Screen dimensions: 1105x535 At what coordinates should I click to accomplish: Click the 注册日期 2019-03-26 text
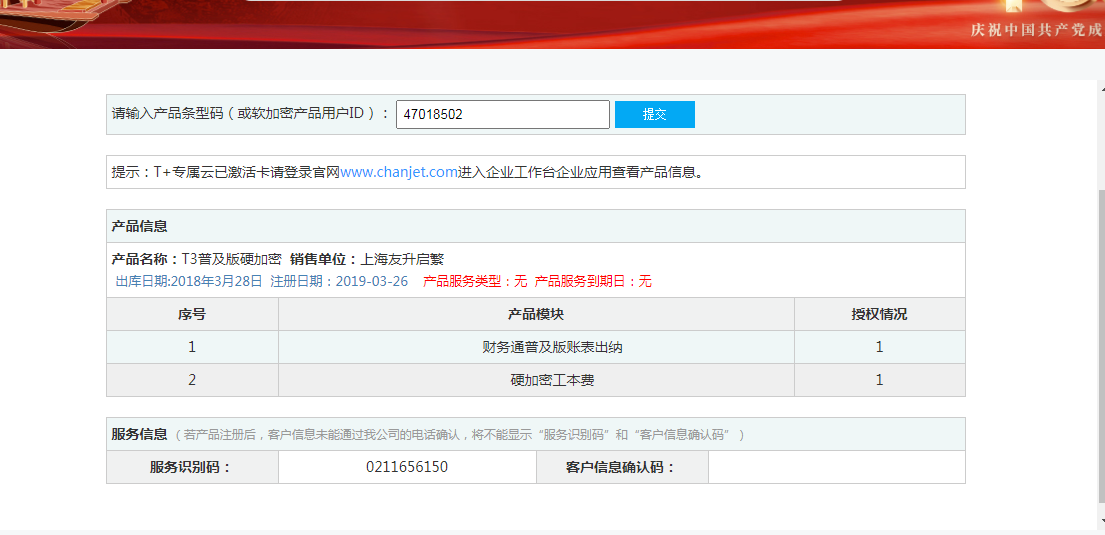coord(339,281)
